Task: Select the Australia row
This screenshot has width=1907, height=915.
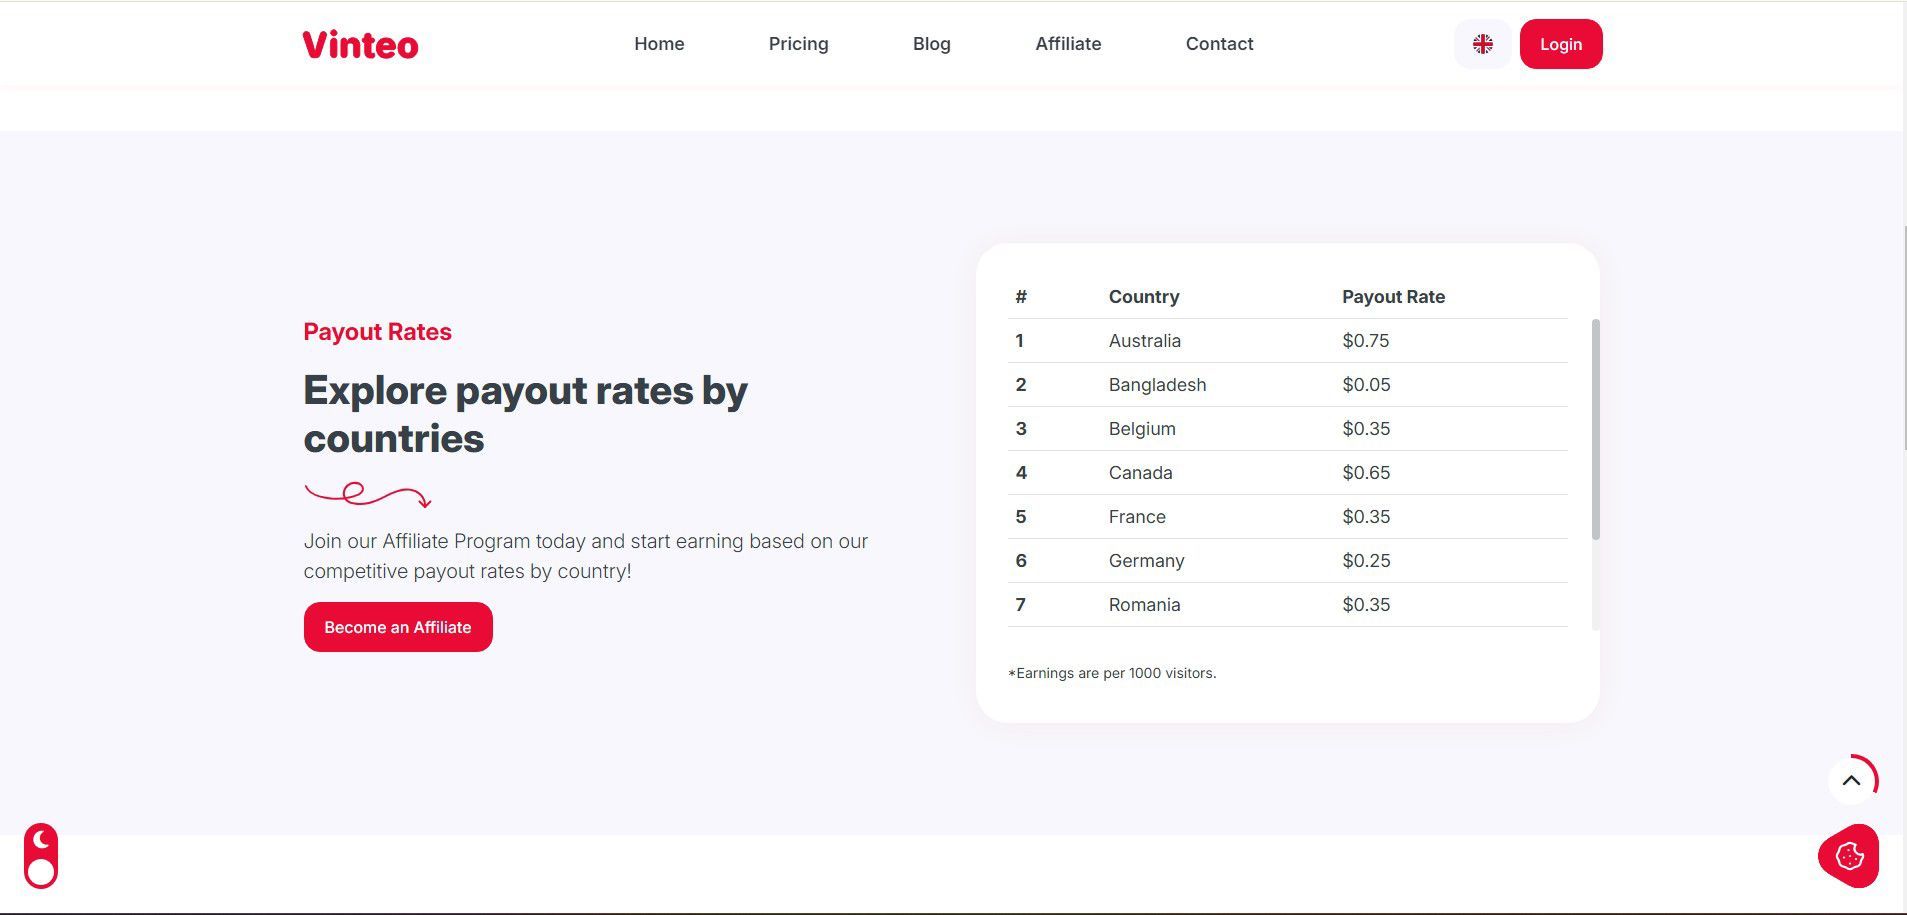Action: coord(1144,341)
